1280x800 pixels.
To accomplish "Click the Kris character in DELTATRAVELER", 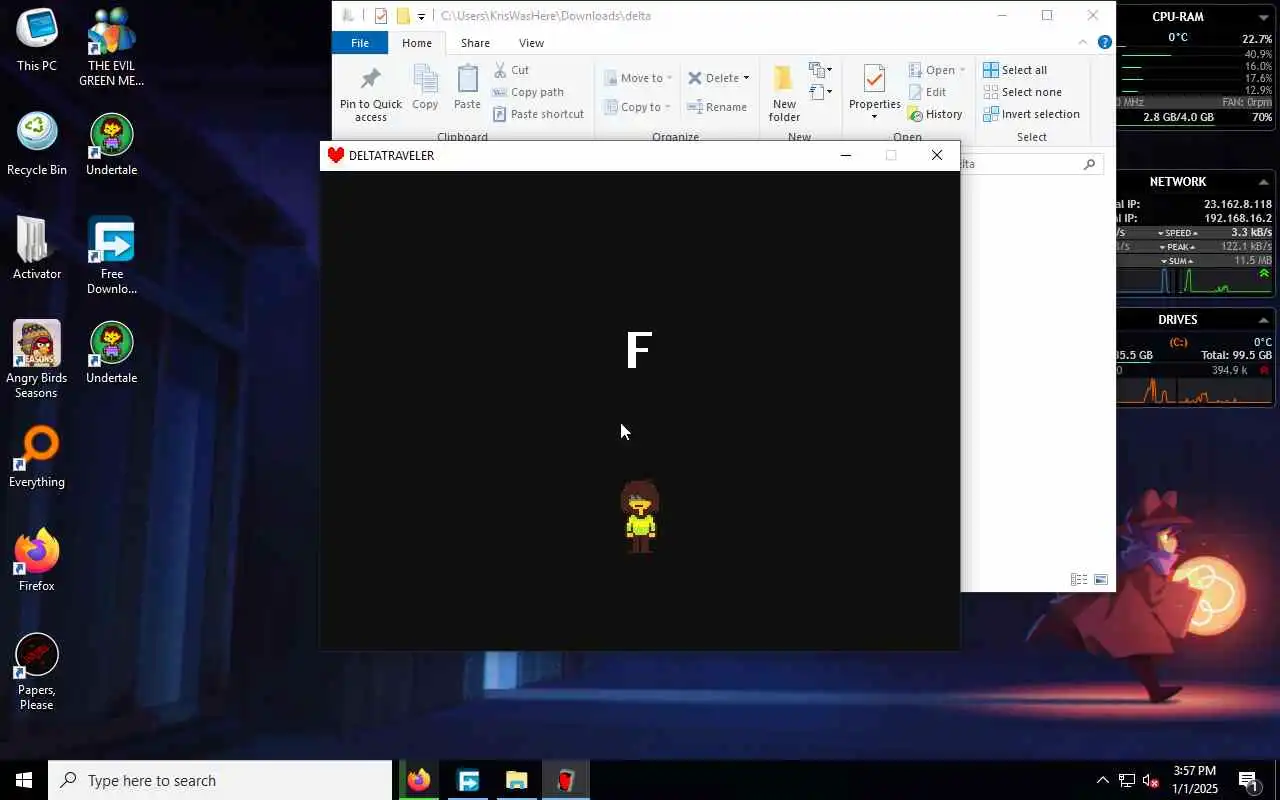I will coord(640,516).
